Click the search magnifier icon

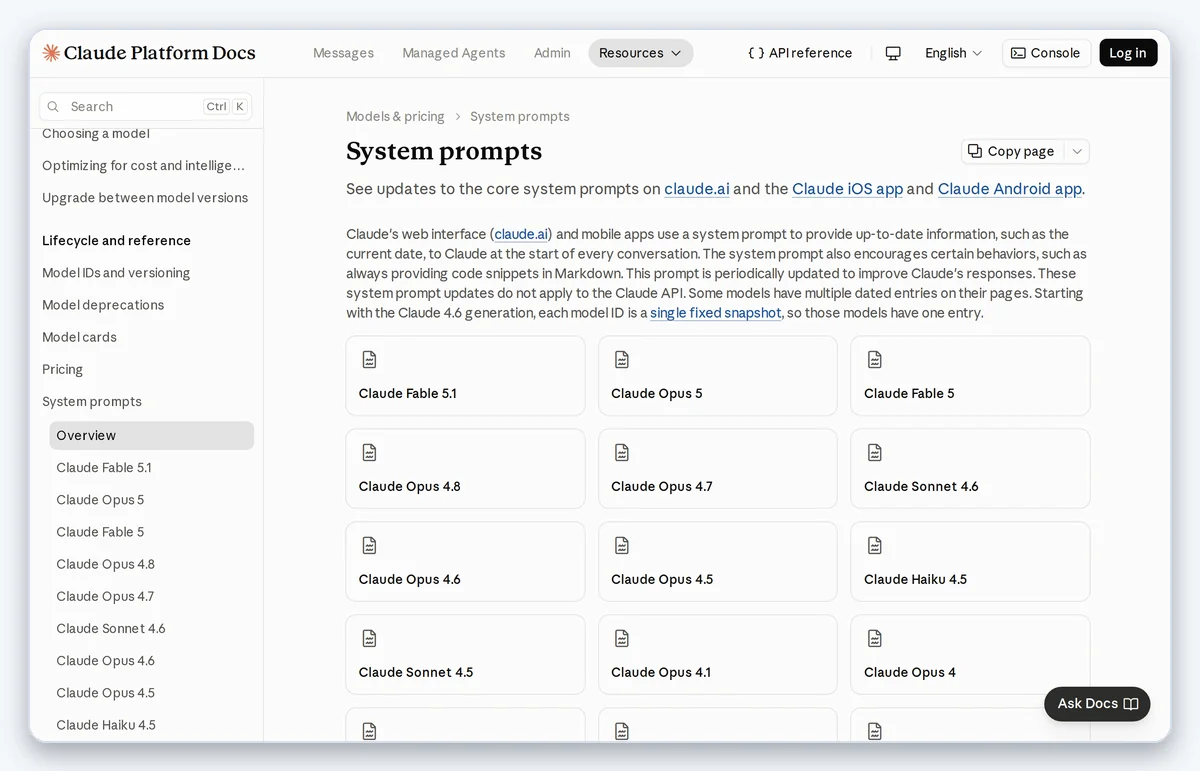click(54, 107)
